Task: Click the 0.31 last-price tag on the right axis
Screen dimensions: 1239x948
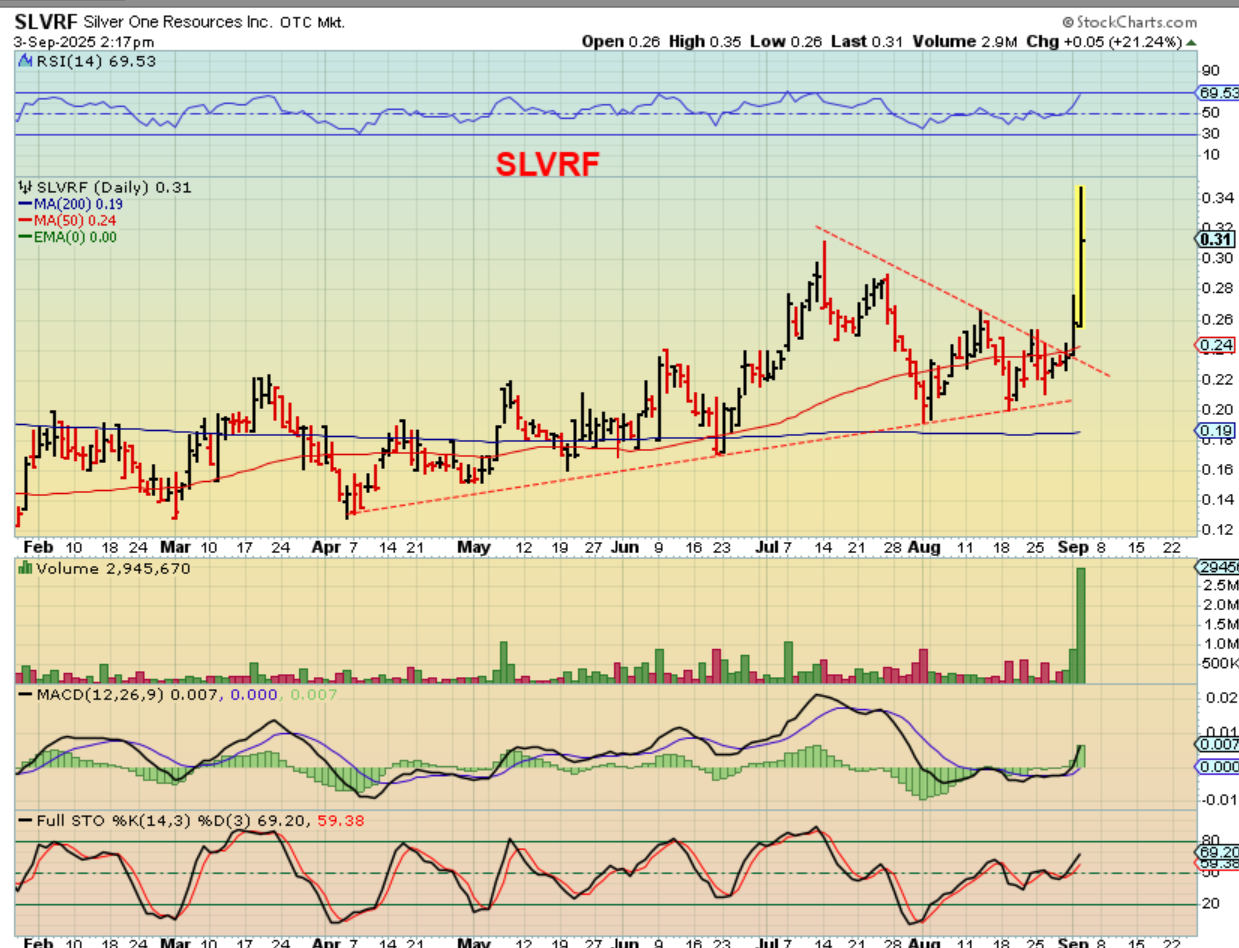Action: coord(1215,239)
